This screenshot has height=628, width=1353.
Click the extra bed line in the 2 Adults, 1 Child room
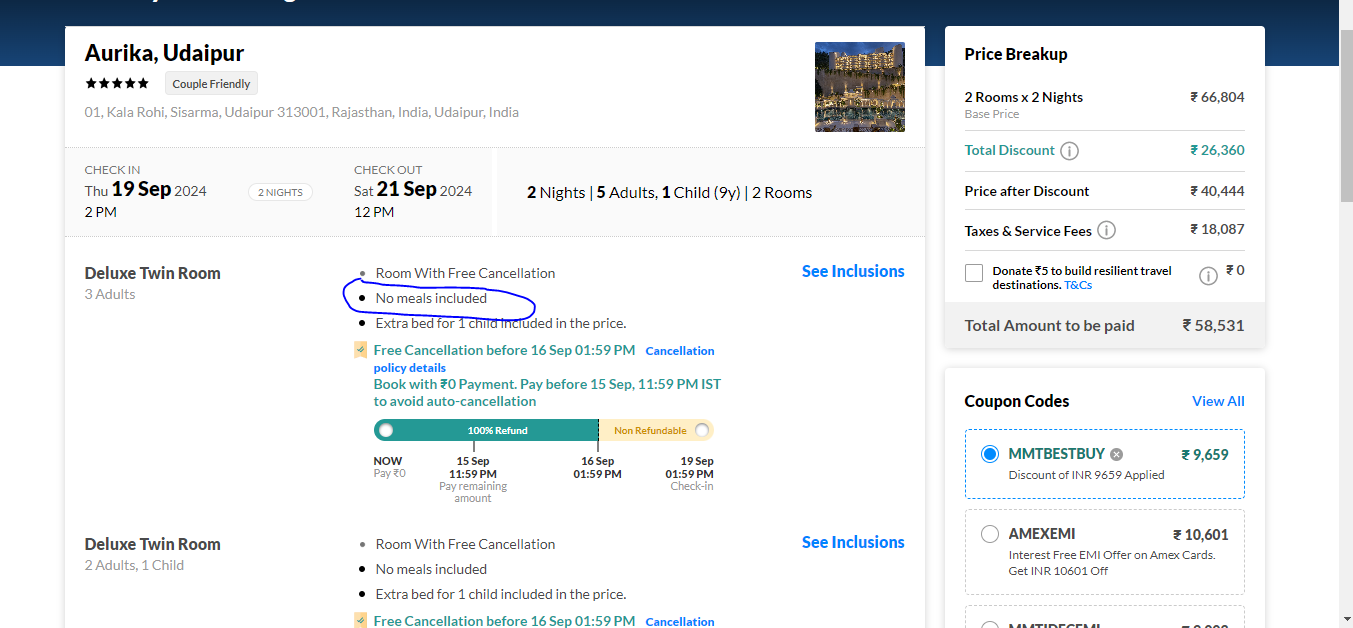tap(501, 594)
